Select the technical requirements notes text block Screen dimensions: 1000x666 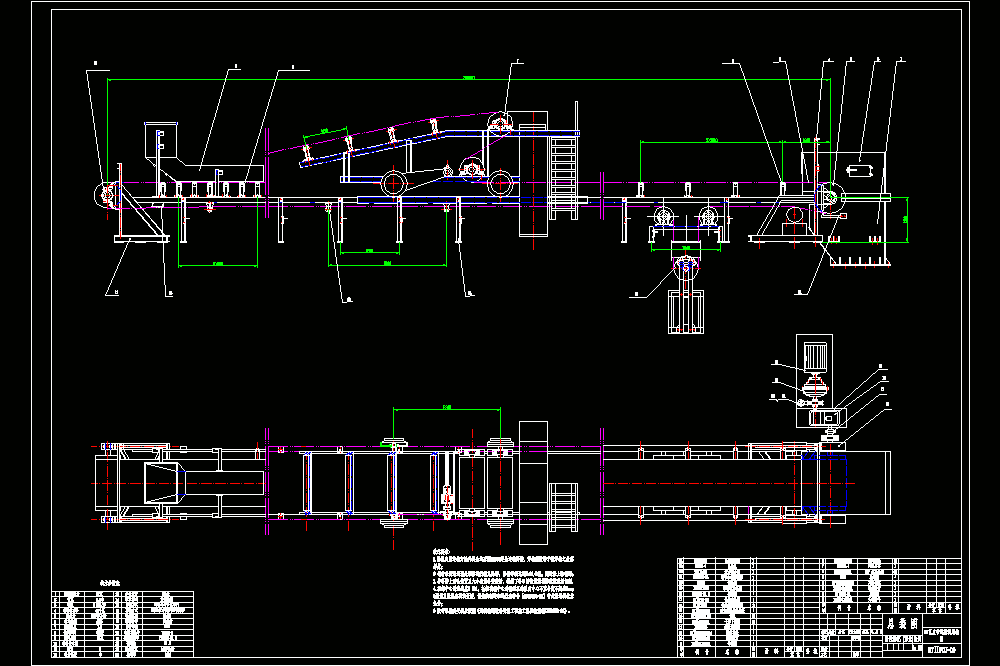coord(503,581)
